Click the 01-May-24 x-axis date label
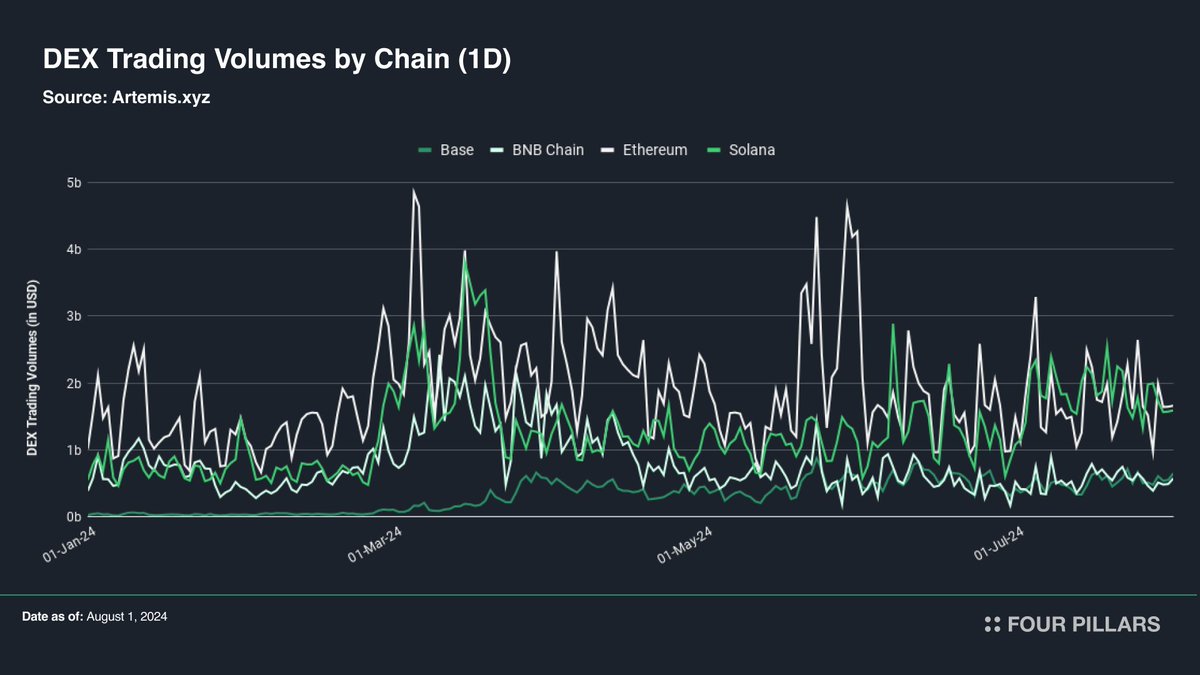 [x=686, y=546]
